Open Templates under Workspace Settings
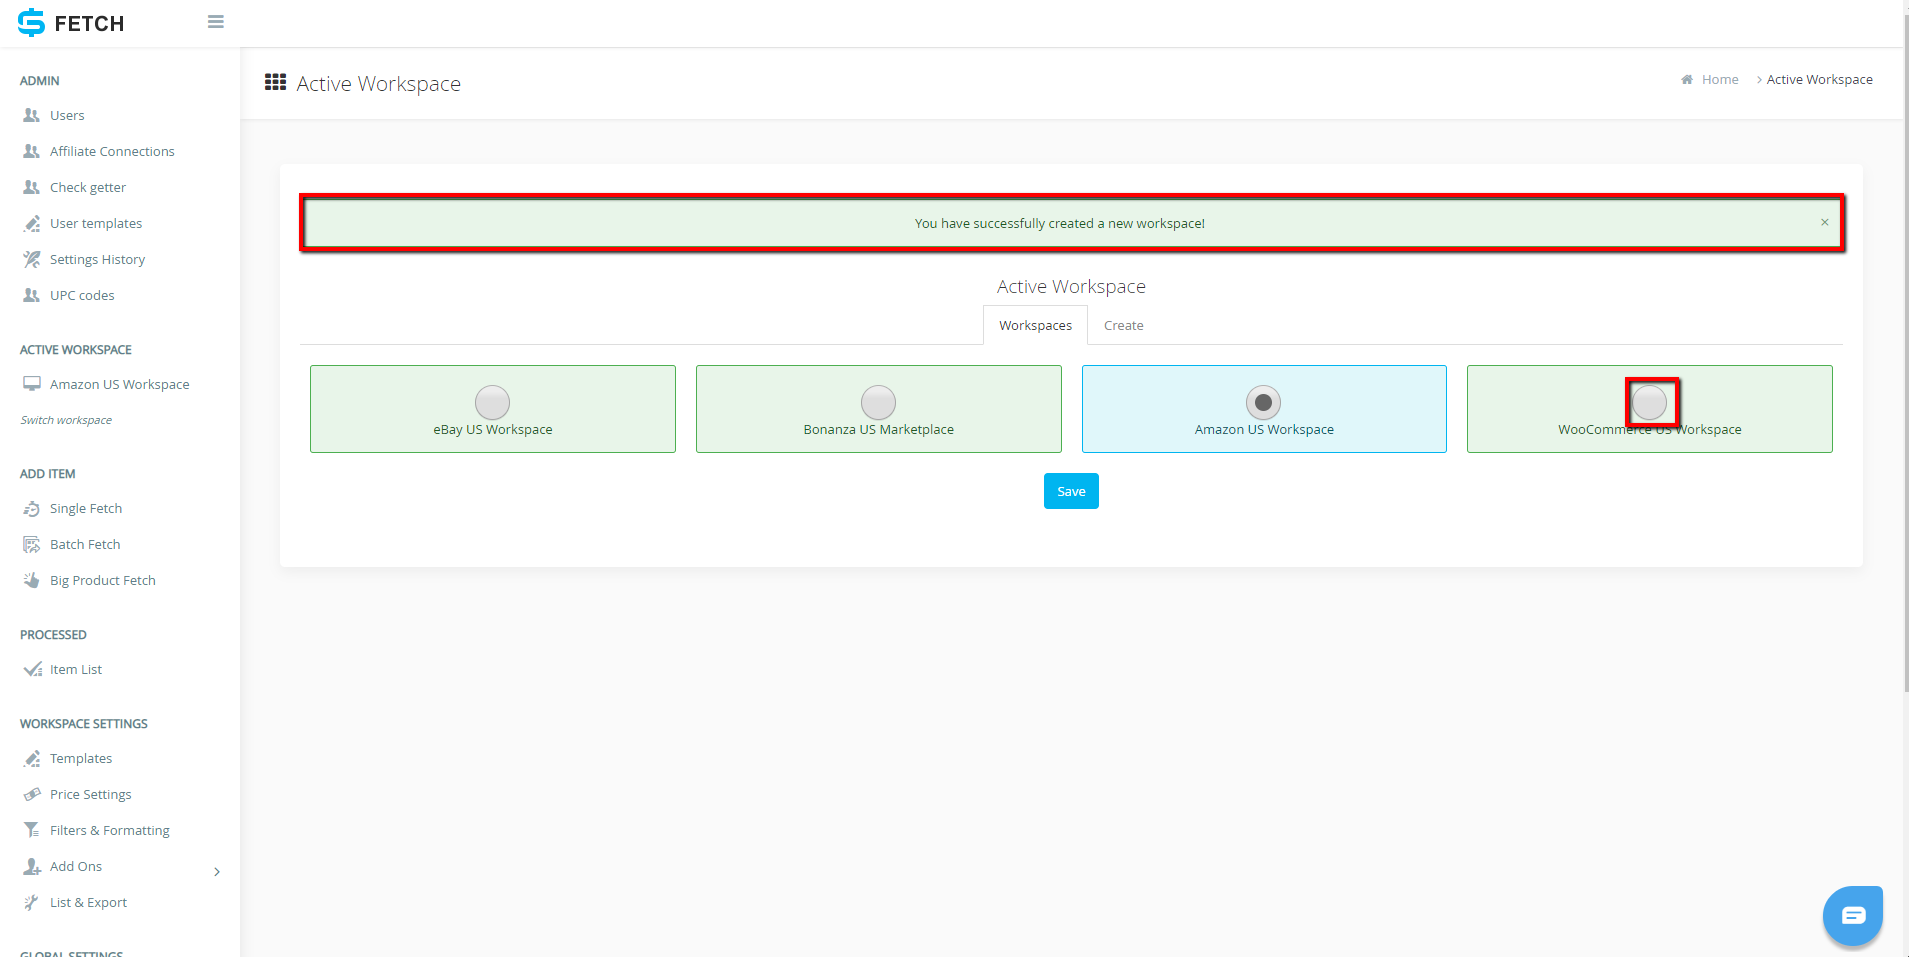 [81, 758]
